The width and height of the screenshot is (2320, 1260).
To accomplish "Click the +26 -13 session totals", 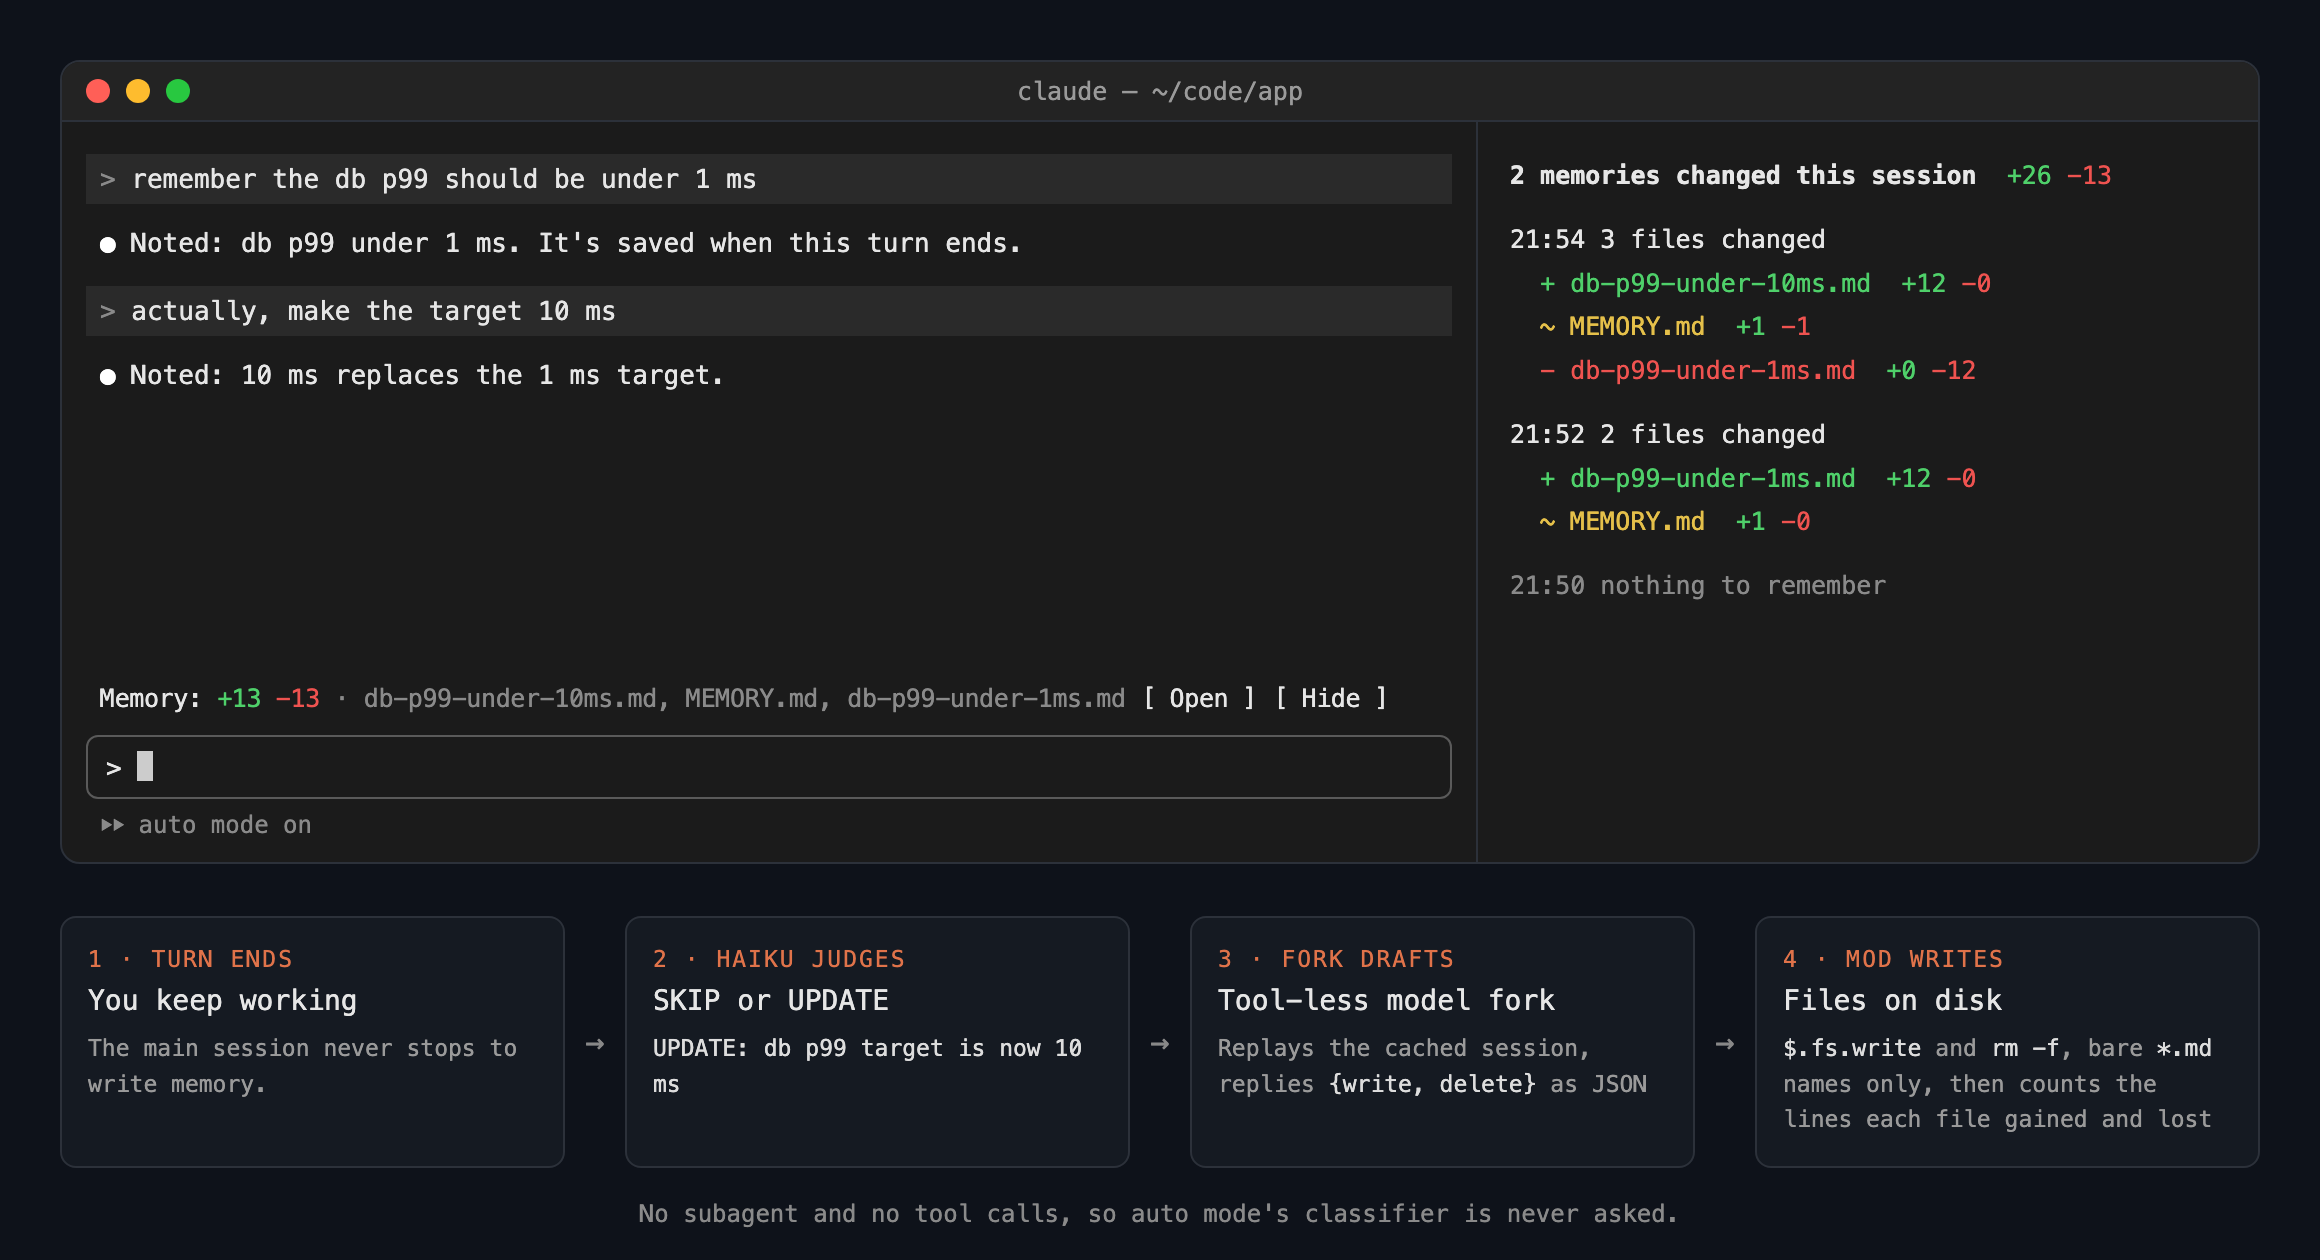I will point(2059,175).
